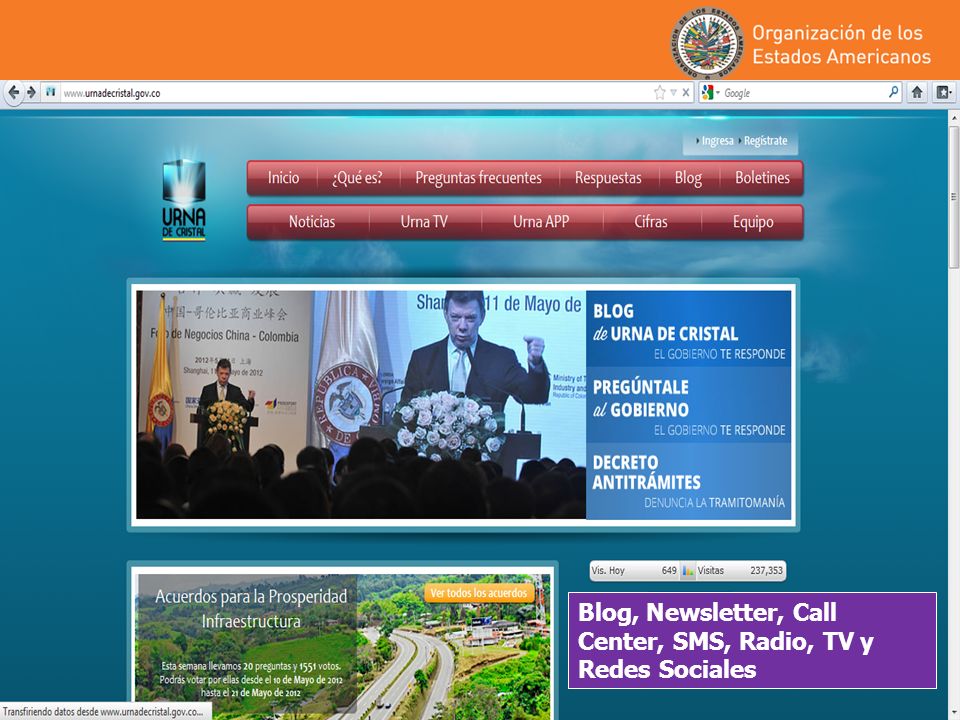
Task: Open the Urna TV menu item
Action: tap(424, 222)
